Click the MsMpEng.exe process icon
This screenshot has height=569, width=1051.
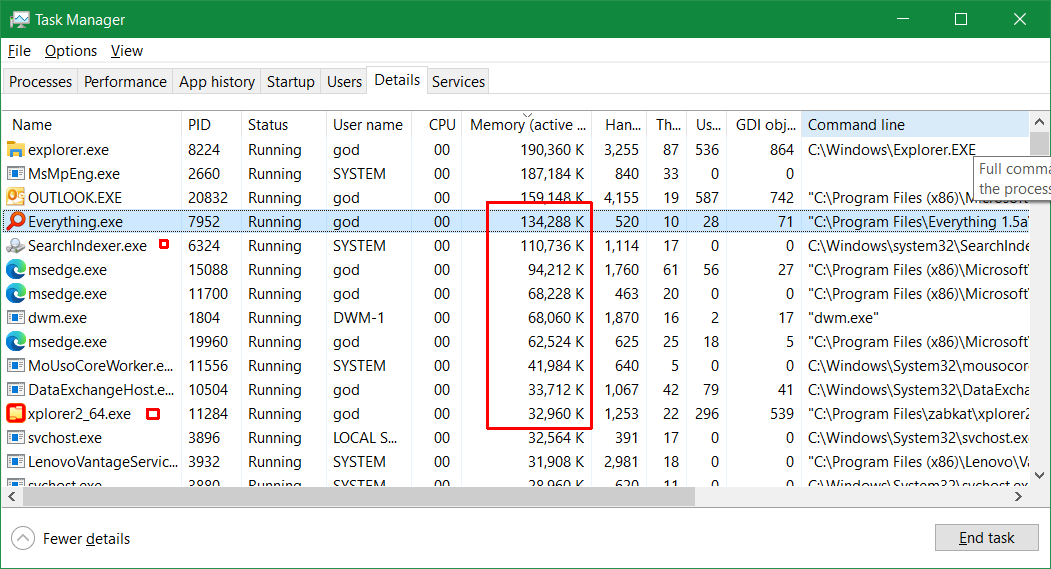[x=15, y=174]
